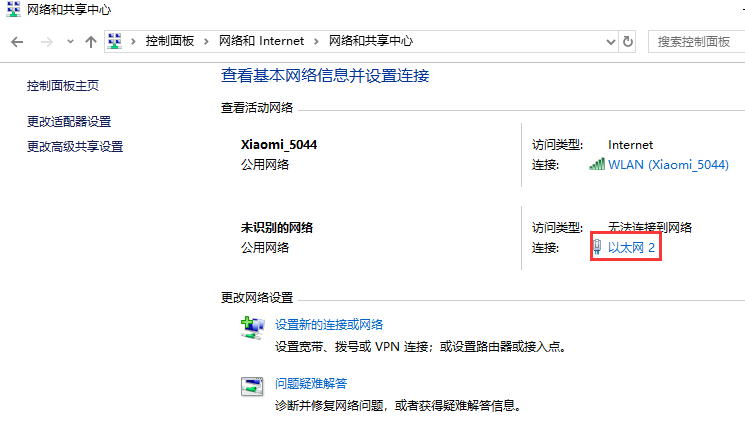745x437 pixels.
Task: Open 更改高级共享设置 in the left sidebar
Action: [x=75, y=147]
